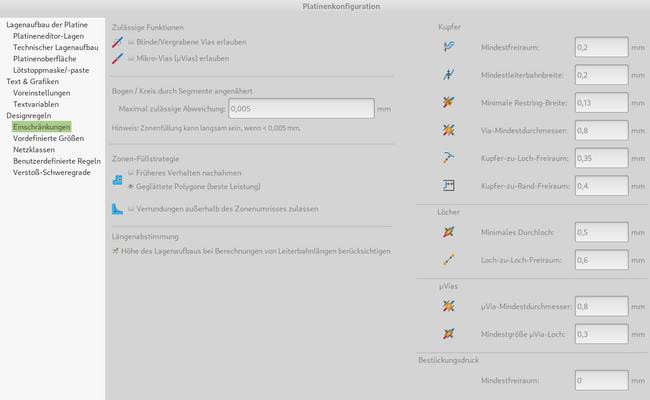This screenshot has height=400, width=650.
Task: Click Via-Mindestdurchmesser value field
Action: coord(601,131)
